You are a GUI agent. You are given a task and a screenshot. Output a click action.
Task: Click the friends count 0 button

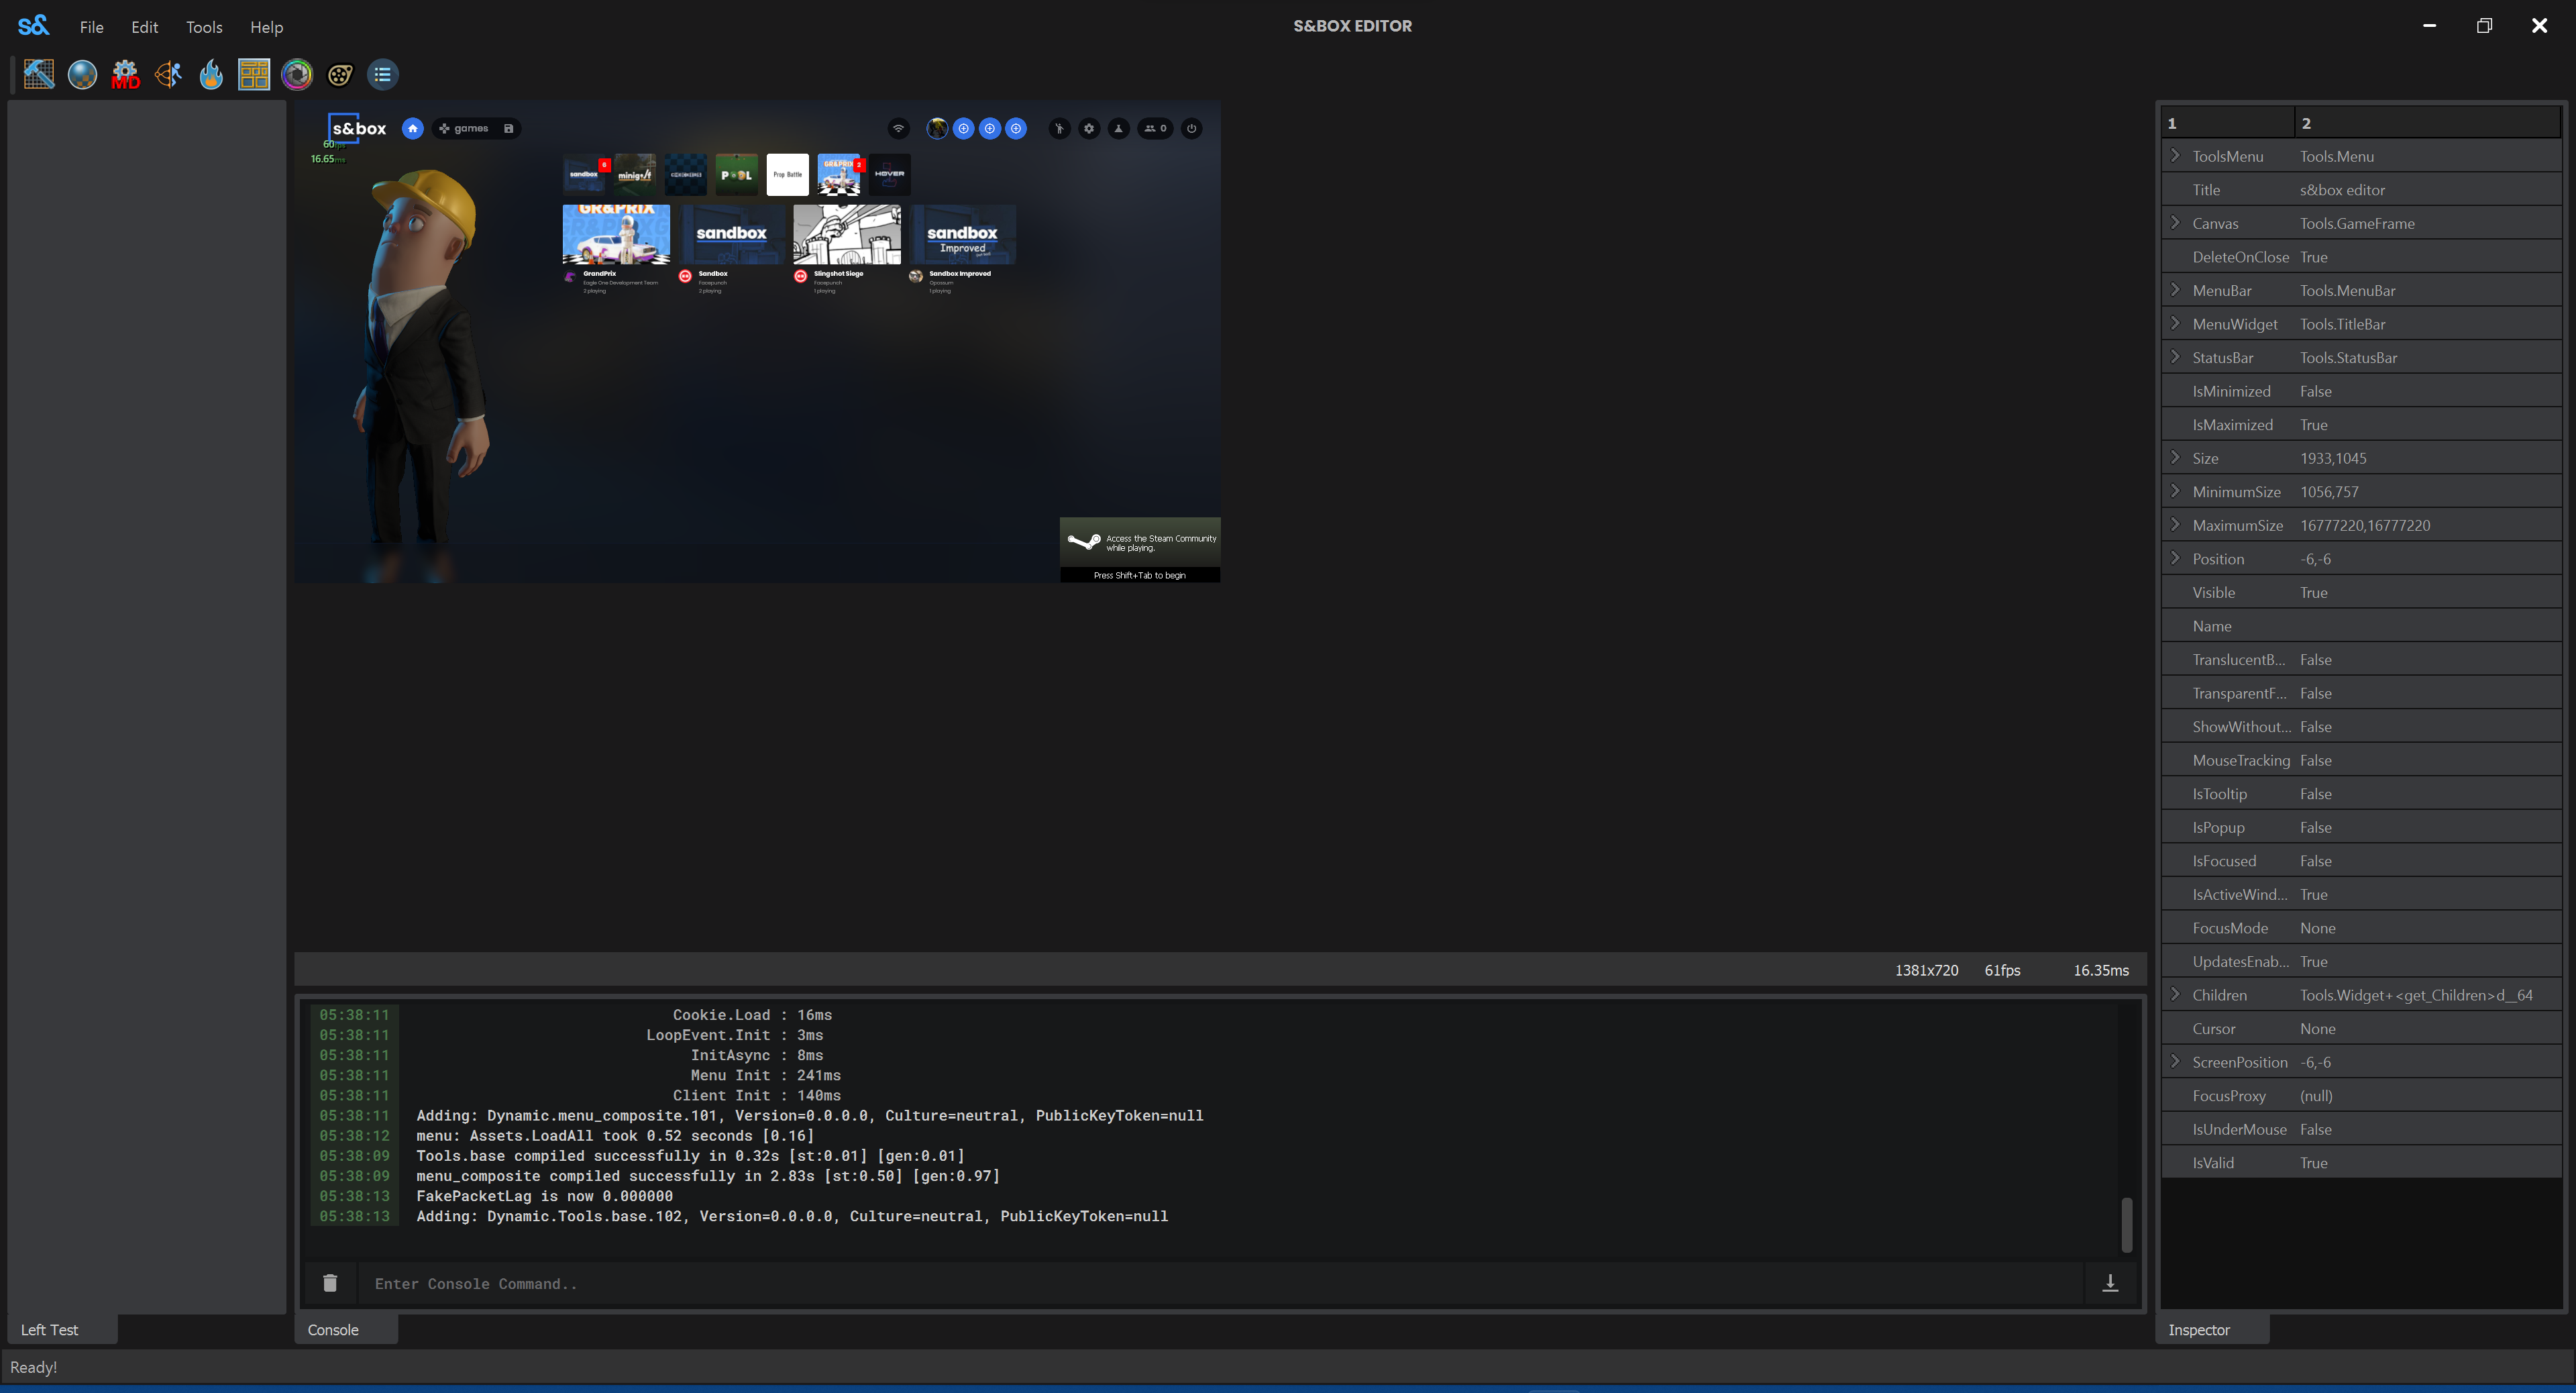coord(1155,128)
